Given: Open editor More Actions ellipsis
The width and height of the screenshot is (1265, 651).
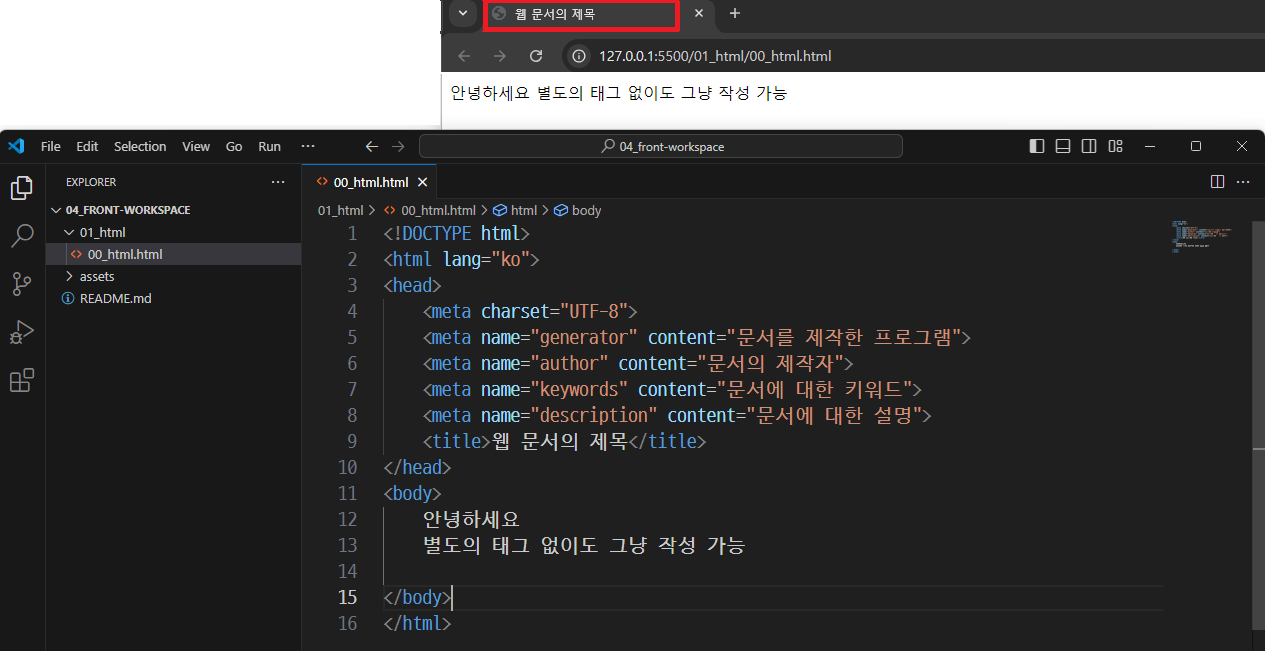Looking at the screenshot, I should coord(1243,182).
